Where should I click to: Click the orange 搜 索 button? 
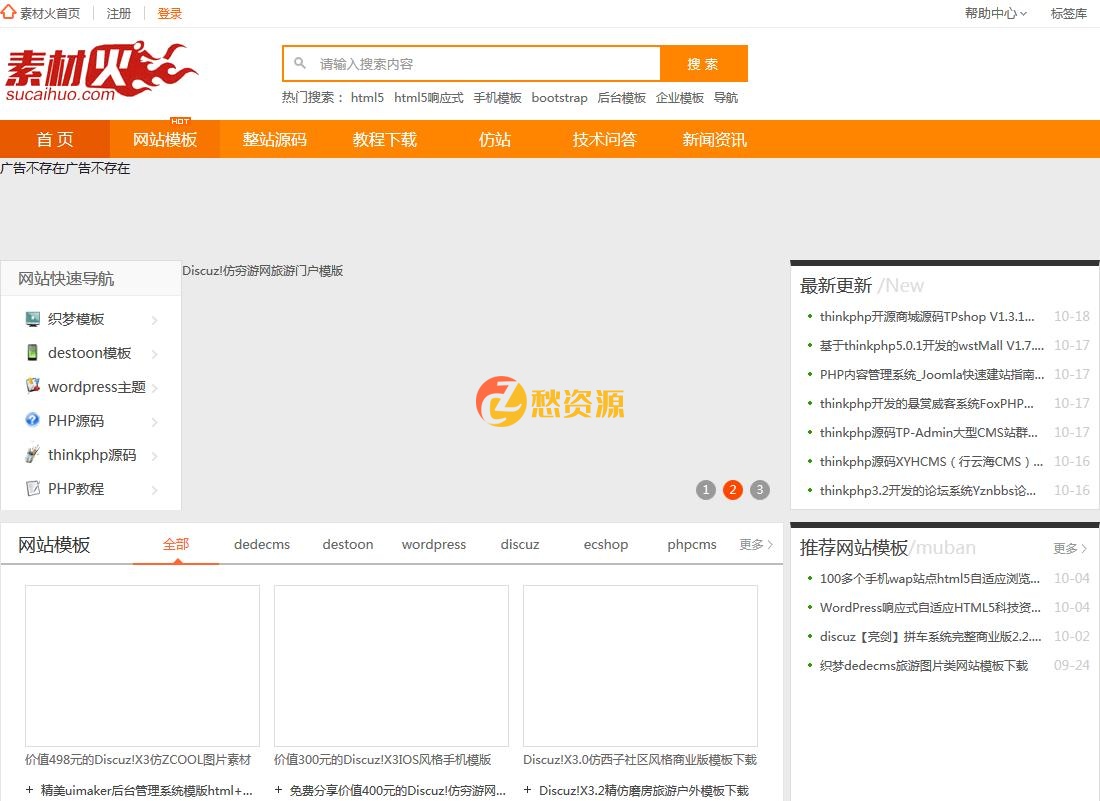coord(704,62)
